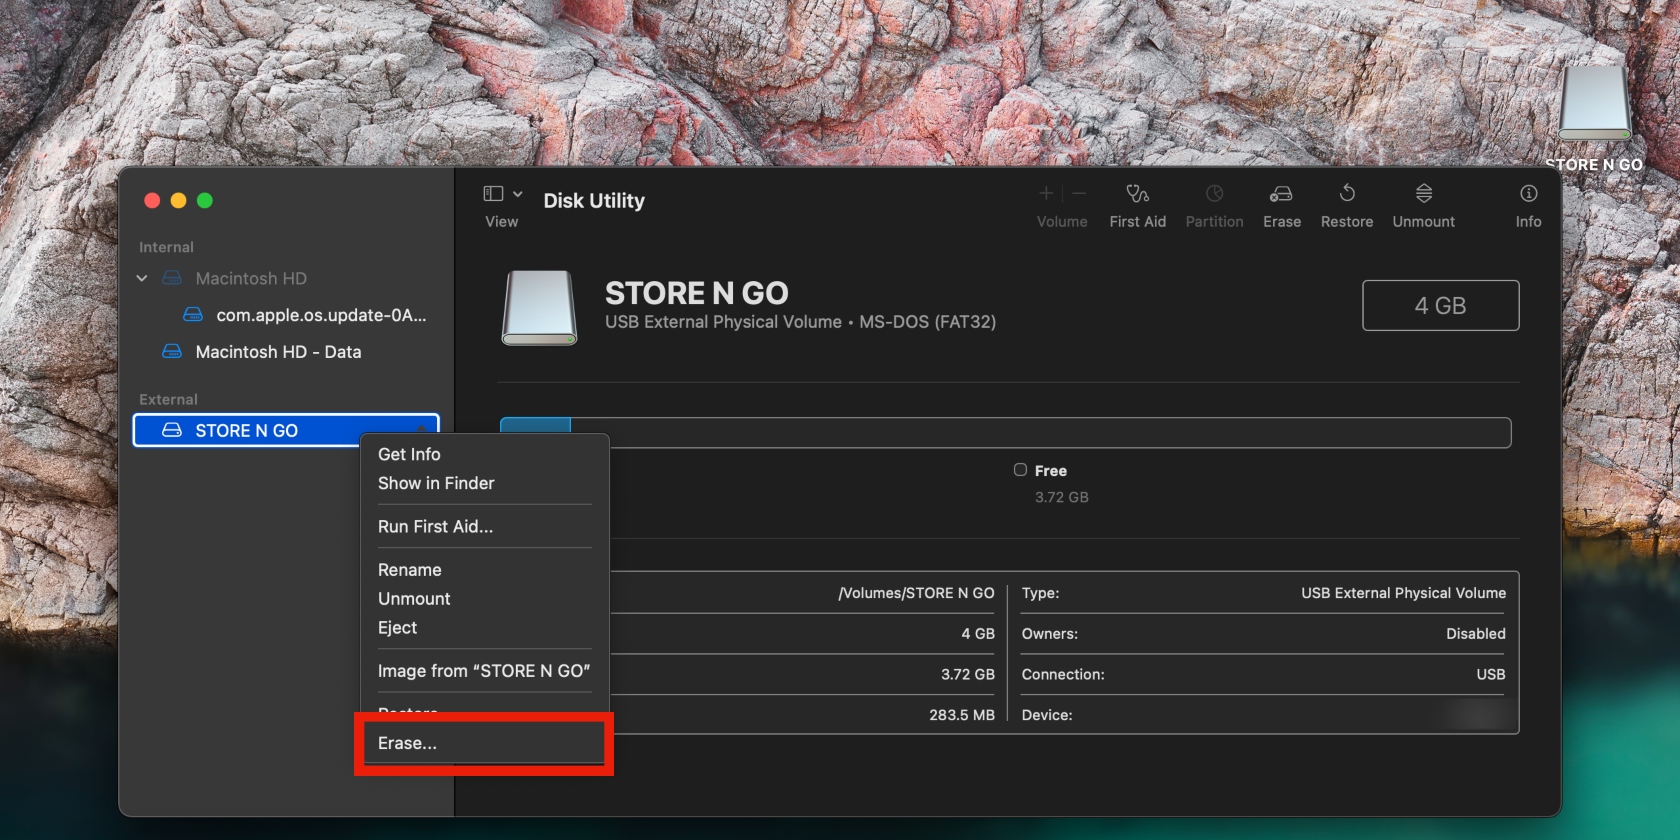Viewport: 1680px width, 840px height.
Task: Click the STORE N GO sidebar drive icon
Action: click(x=172, y=430)
